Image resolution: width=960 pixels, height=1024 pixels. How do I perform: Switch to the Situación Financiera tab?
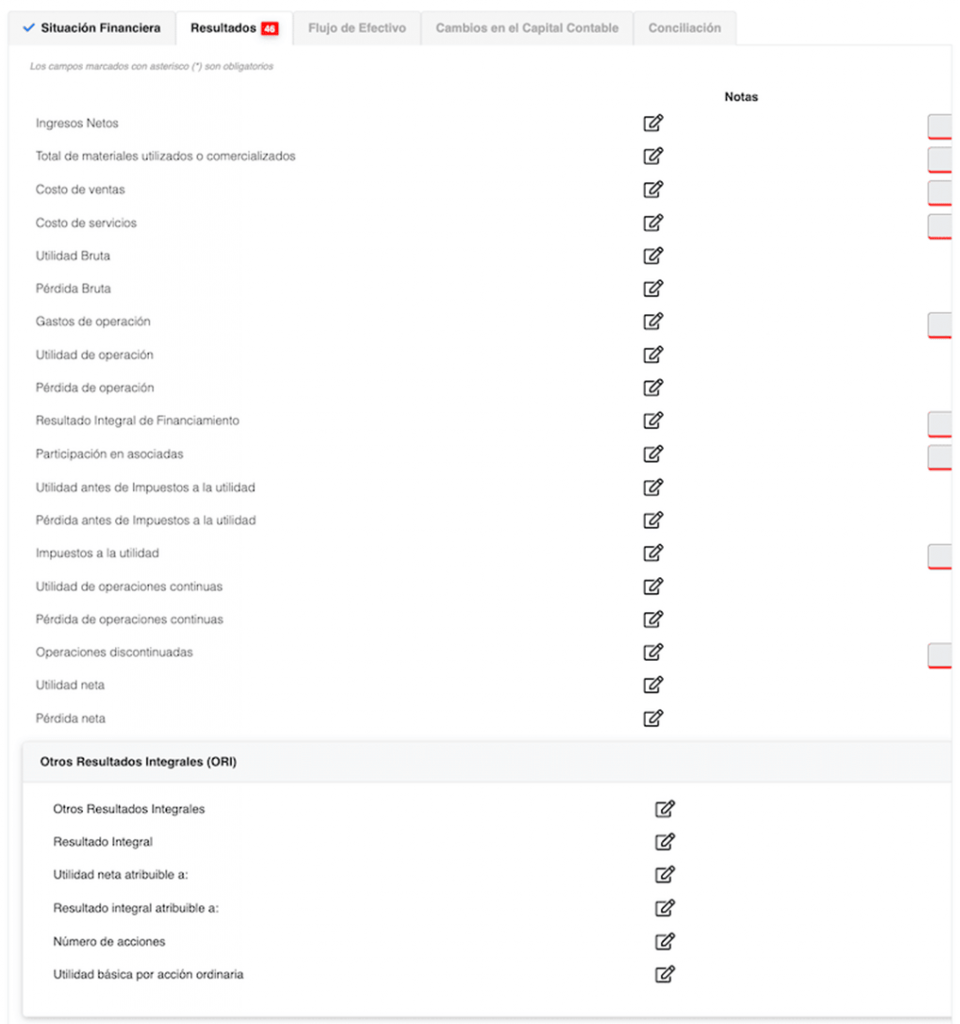92,28
